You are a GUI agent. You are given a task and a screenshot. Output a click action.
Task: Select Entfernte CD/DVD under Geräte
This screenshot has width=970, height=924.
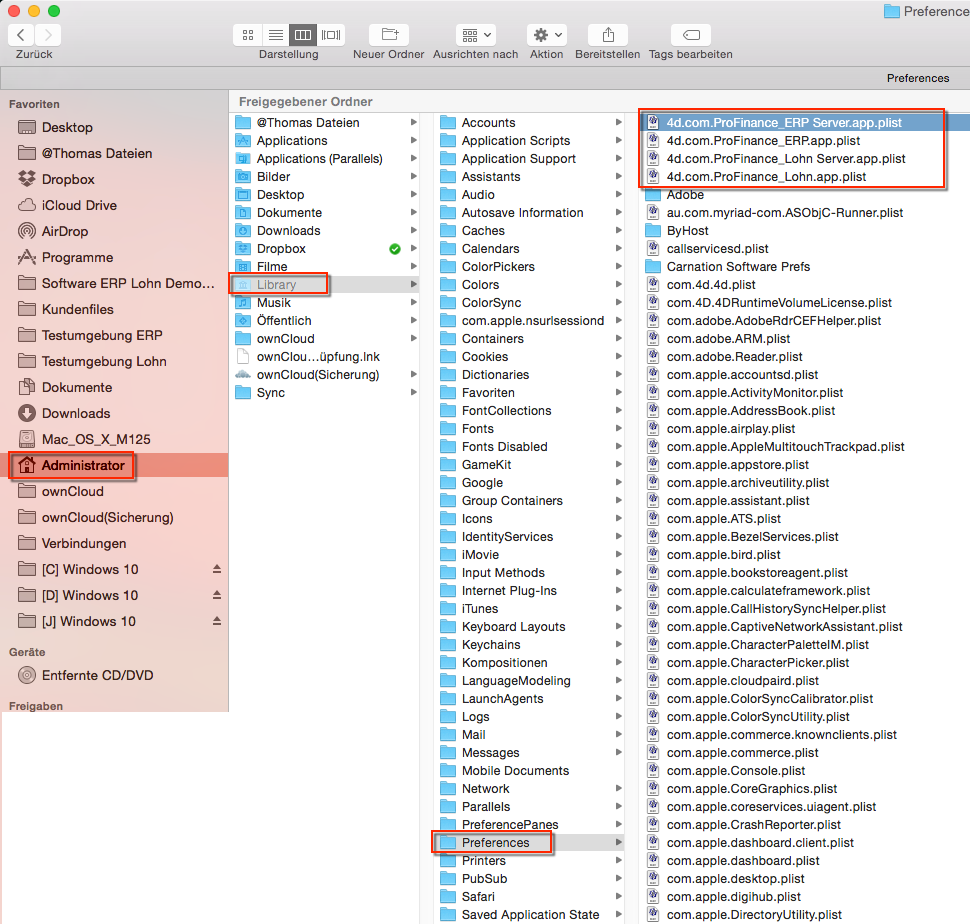pyautogui.click(x=97, y=675)
